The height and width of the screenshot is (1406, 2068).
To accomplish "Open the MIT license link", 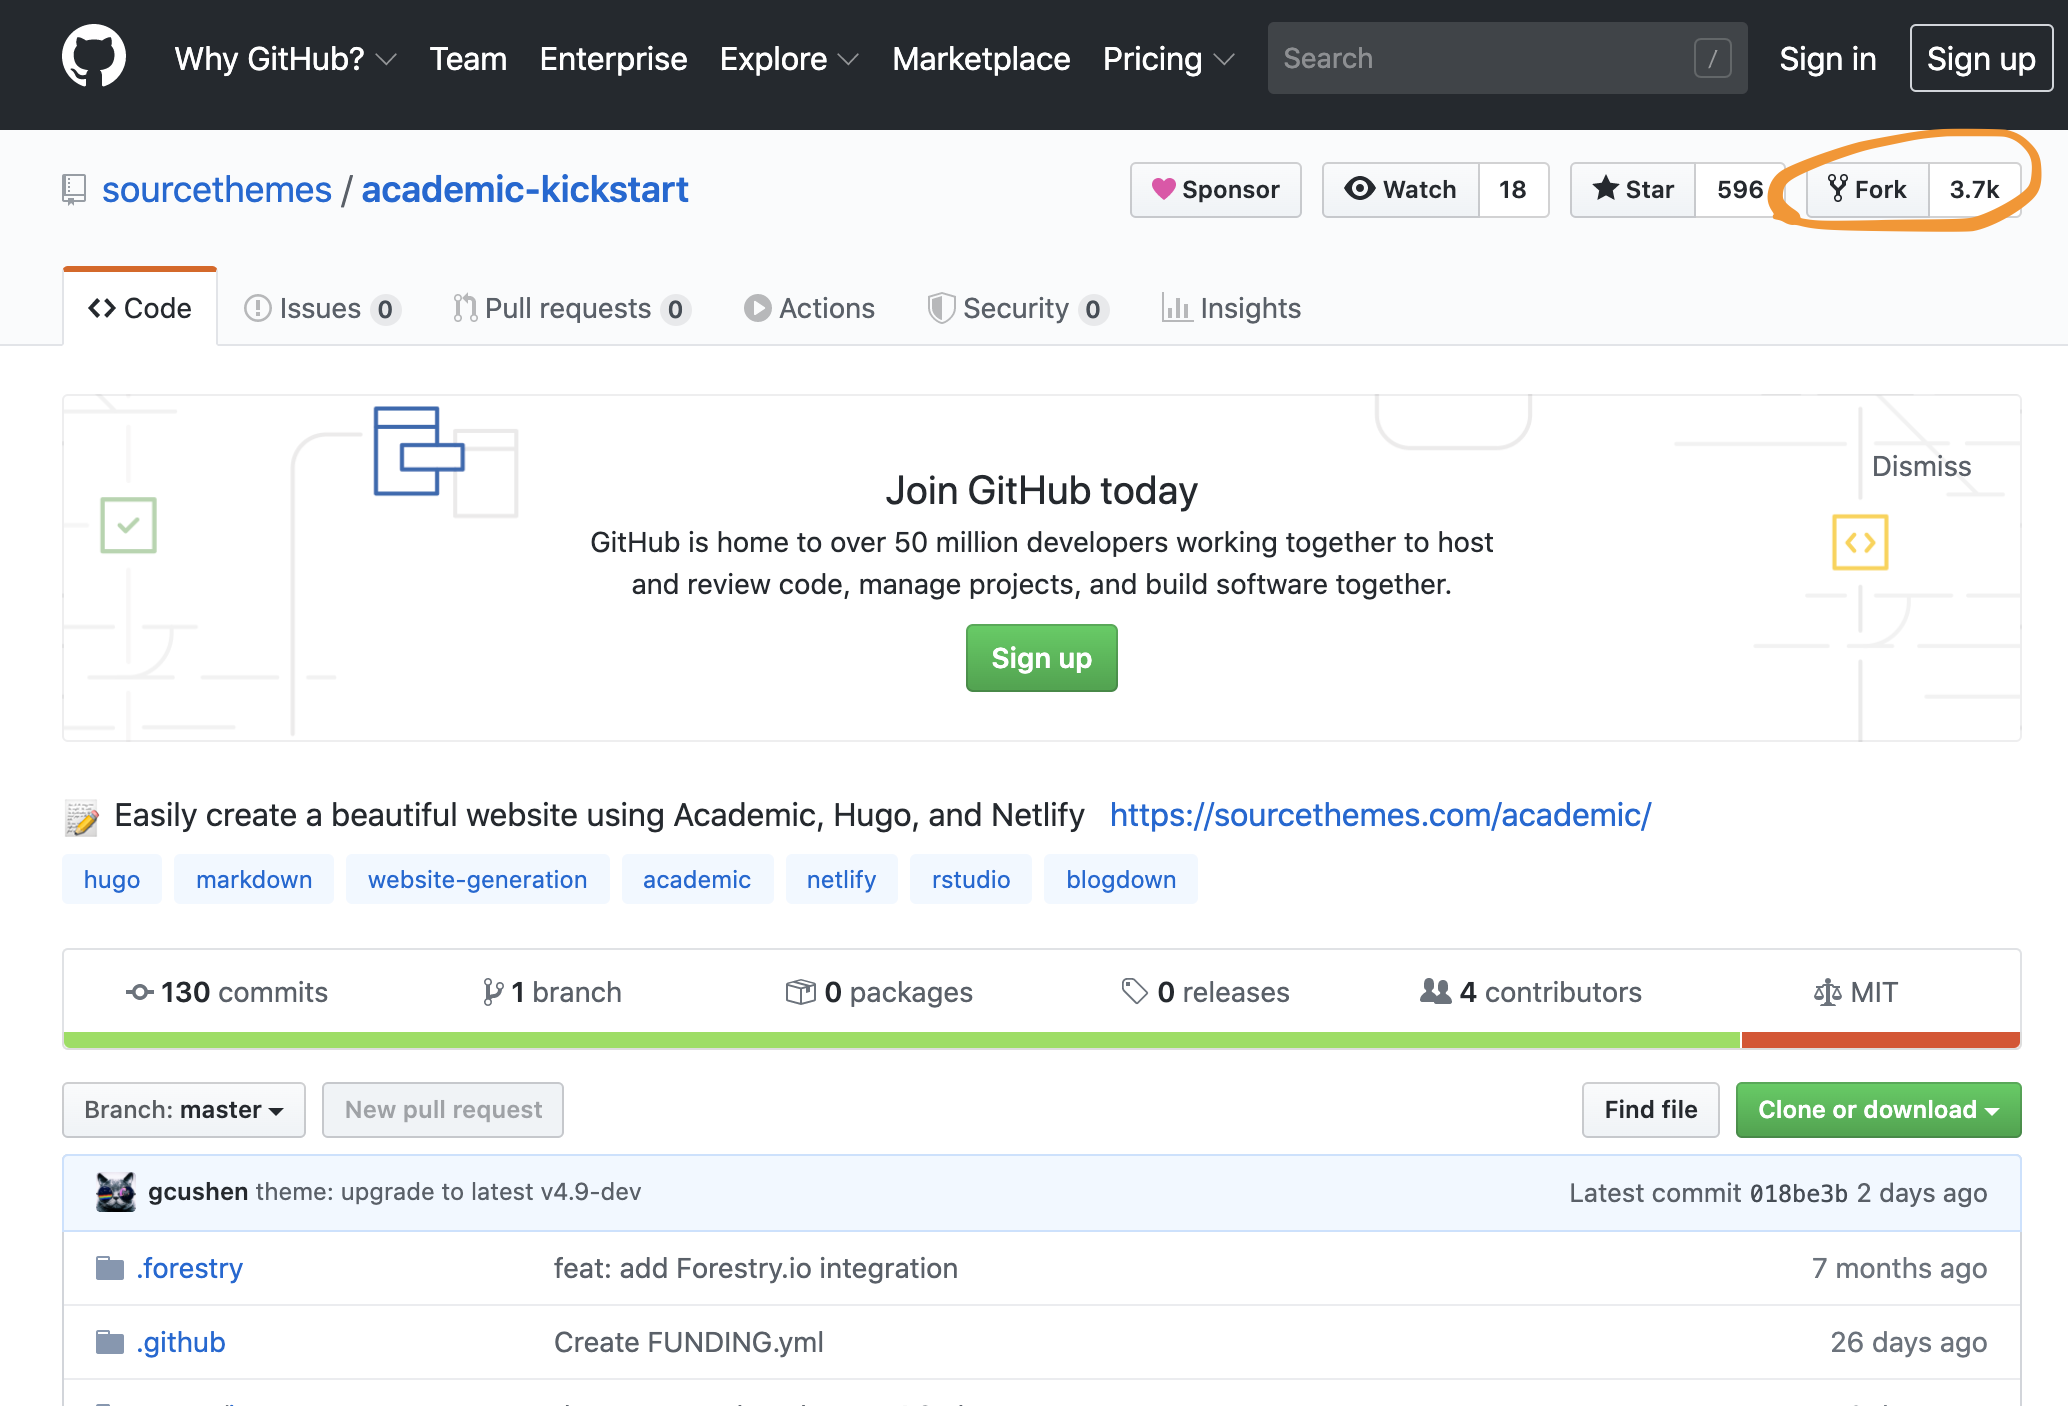I will tap(1856, 992).
